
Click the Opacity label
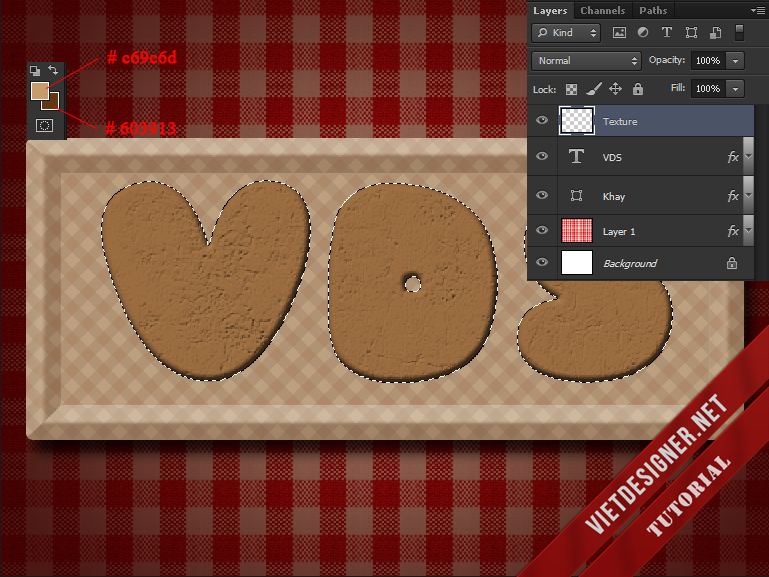pos(667,60)
